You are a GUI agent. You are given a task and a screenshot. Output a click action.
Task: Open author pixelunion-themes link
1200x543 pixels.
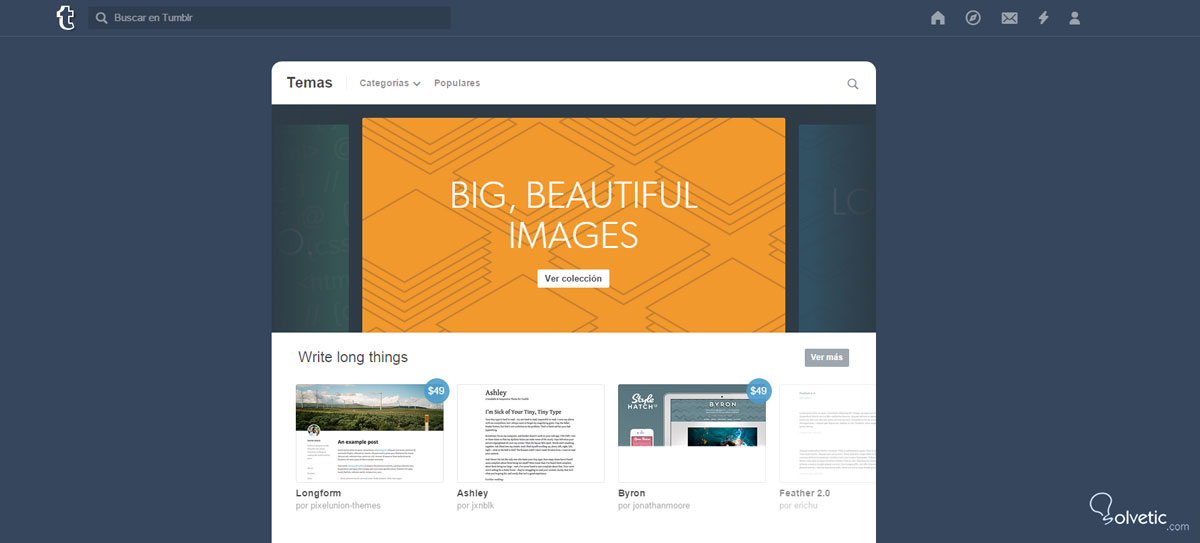click(338, 506)
